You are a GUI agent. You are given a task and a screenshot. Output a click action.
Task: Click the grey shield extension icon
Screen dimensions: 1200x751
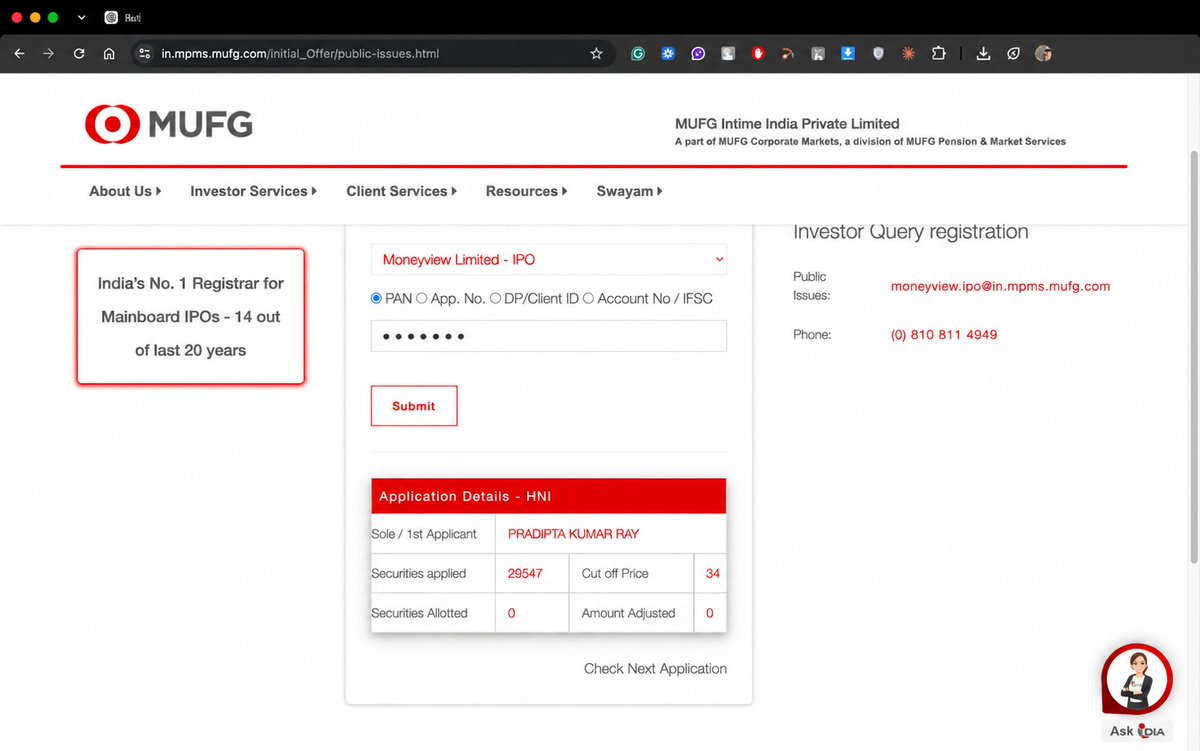[x=878, y=54]
